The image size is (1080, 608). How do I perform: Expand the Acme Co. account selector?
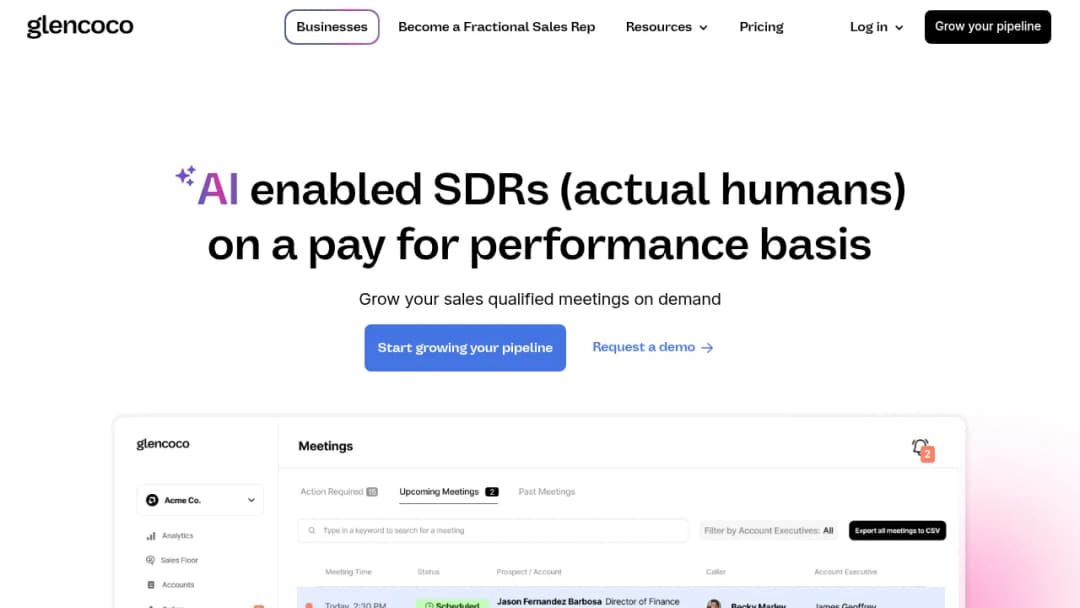pyautogui.click(x=200, y=500)
